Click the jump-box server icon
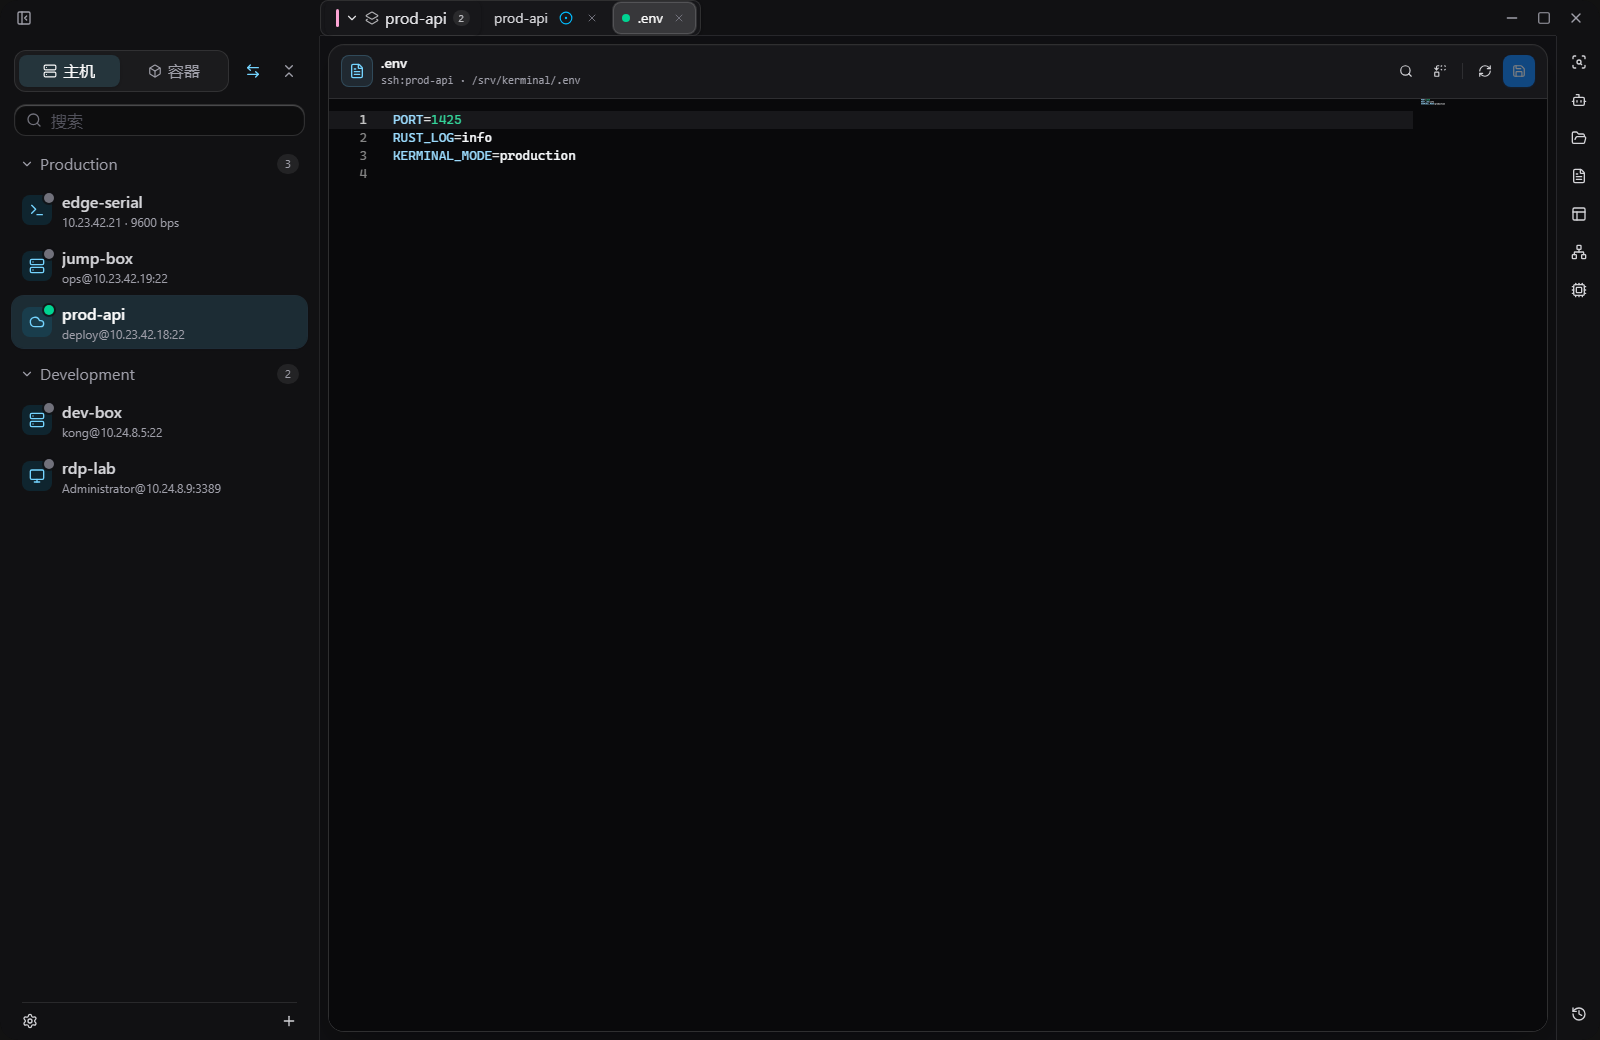Image resolution: width=1600 pixels, height=1040 pixels. tap(37, 266)
